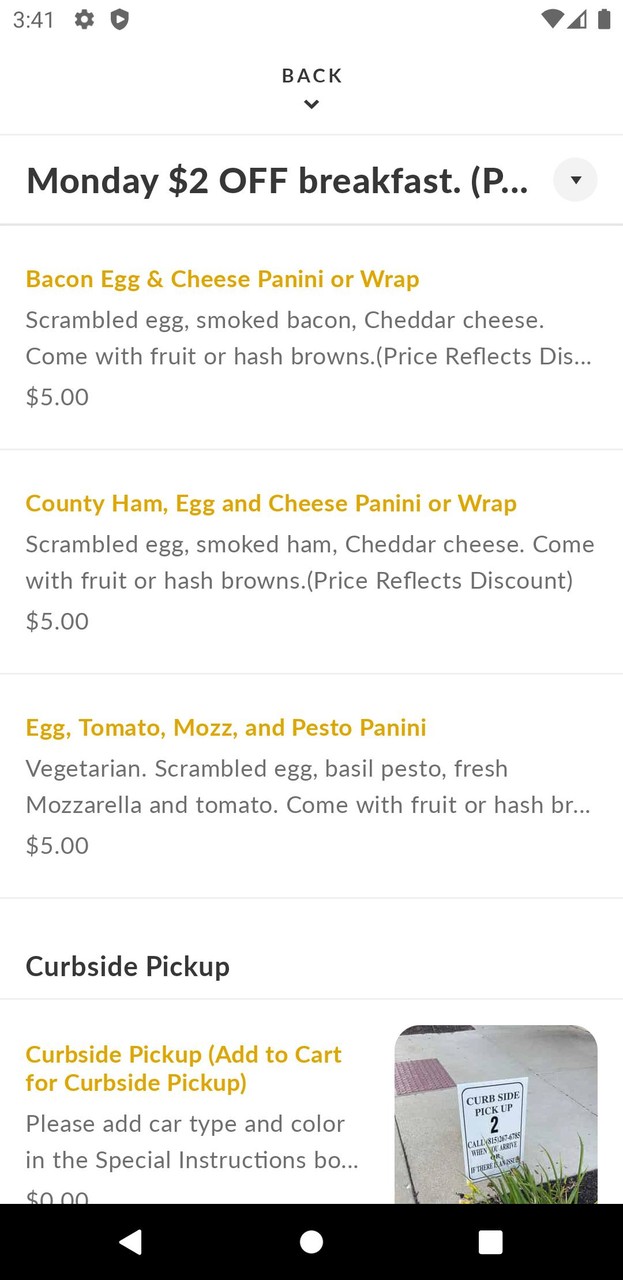Viewport: 623px width, 1280px height.
Task: Tap the Monday $2 OFF breakfast heading
Action: click(277, 181)
